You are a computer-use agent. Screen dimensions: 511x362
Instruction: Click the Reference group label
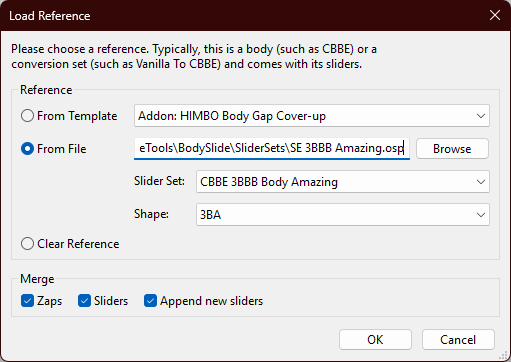46,90
